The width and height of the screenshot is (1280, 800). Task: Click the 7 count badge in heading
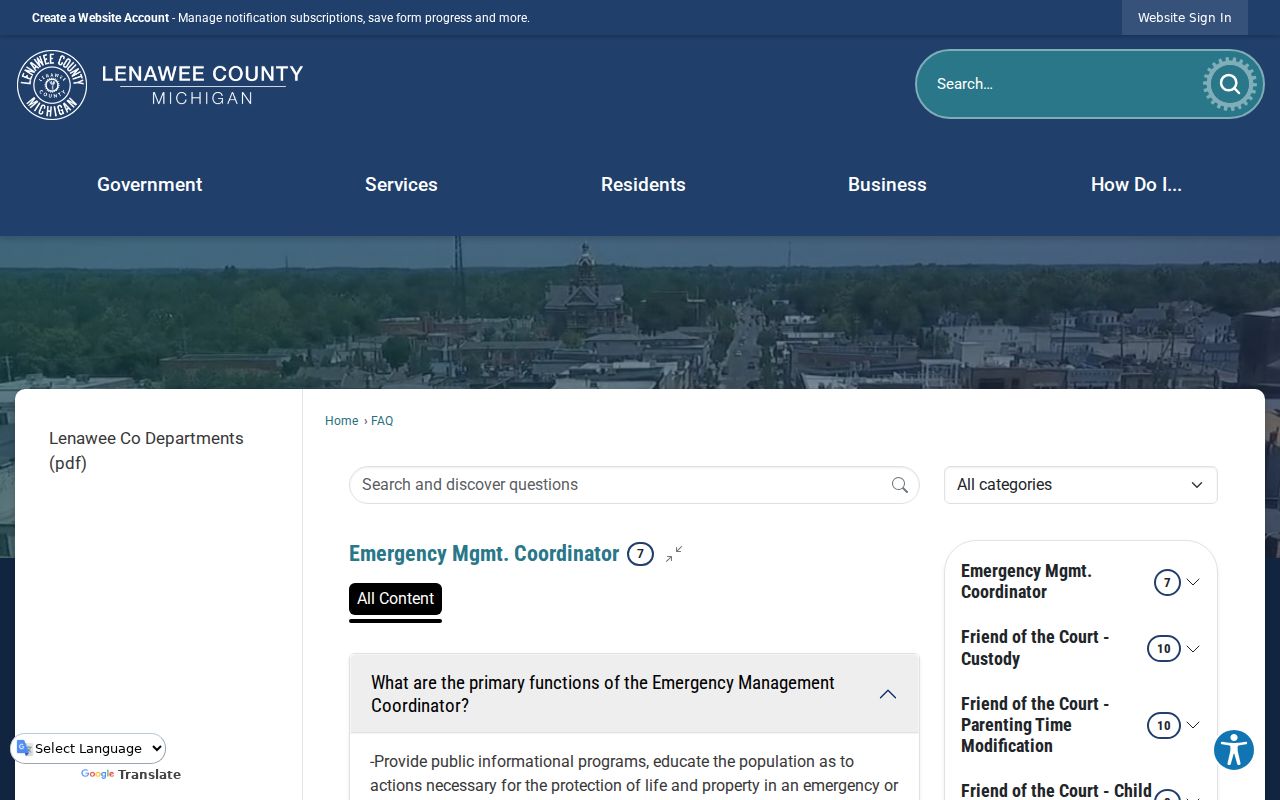click(x=640, y=554)
